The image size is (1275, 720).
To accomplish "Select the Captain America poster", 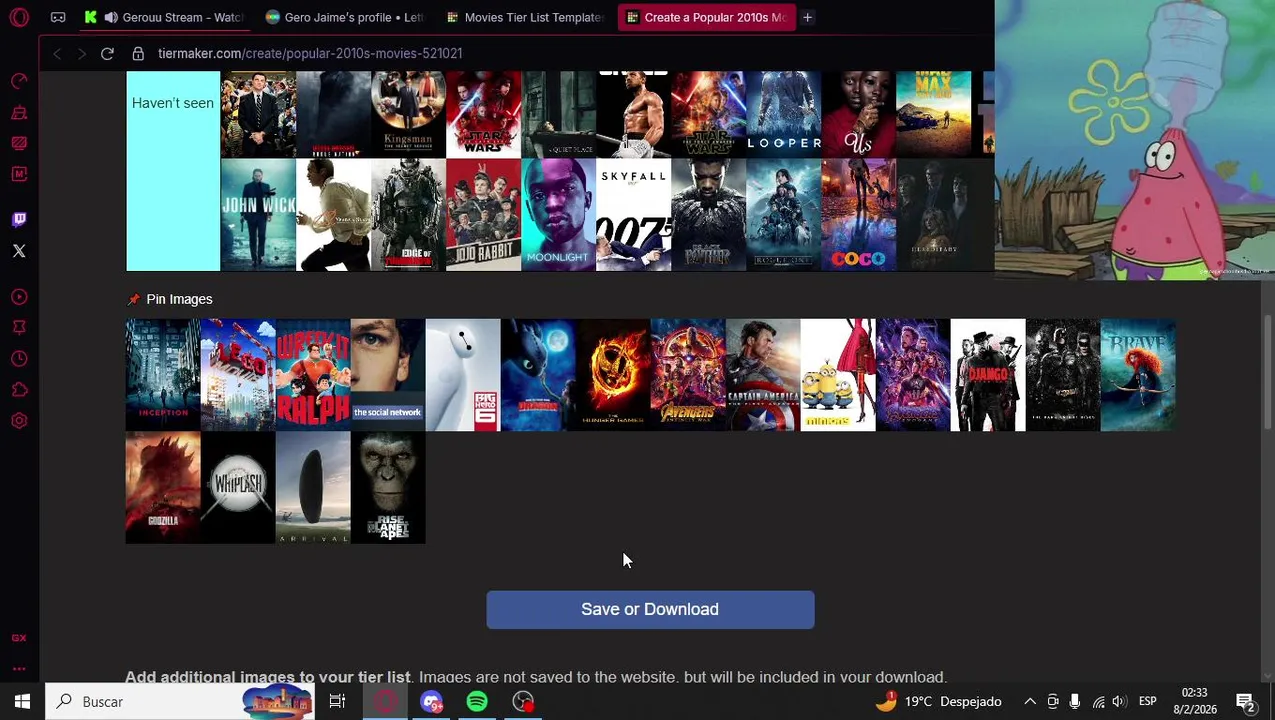I will (763, 375).
